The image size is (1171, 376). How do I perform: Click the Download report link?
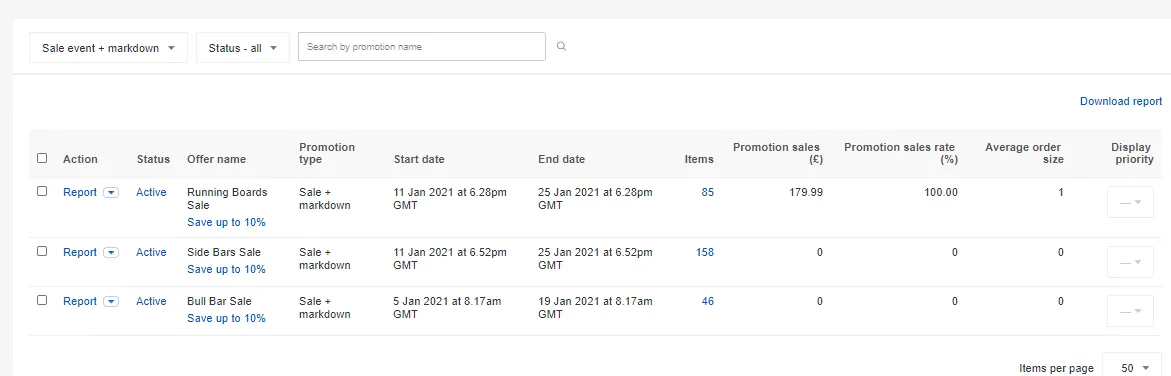pyautogui.click(x=1121, y=101)
